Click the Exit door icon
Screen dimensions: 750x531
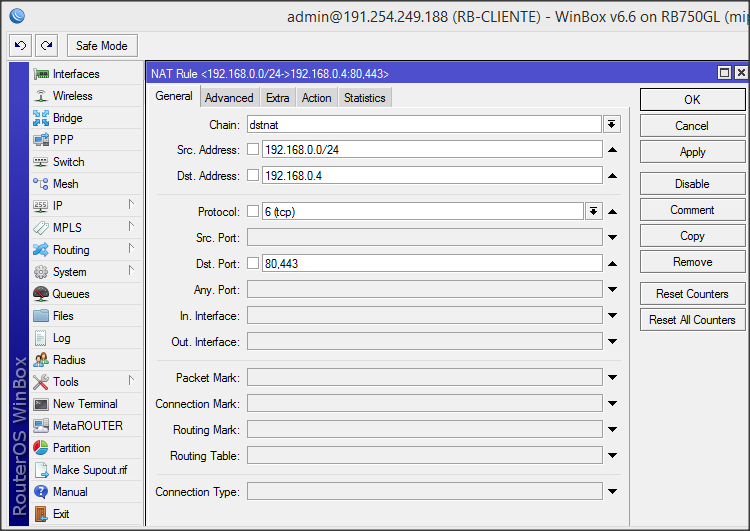[x=41, y=514]
